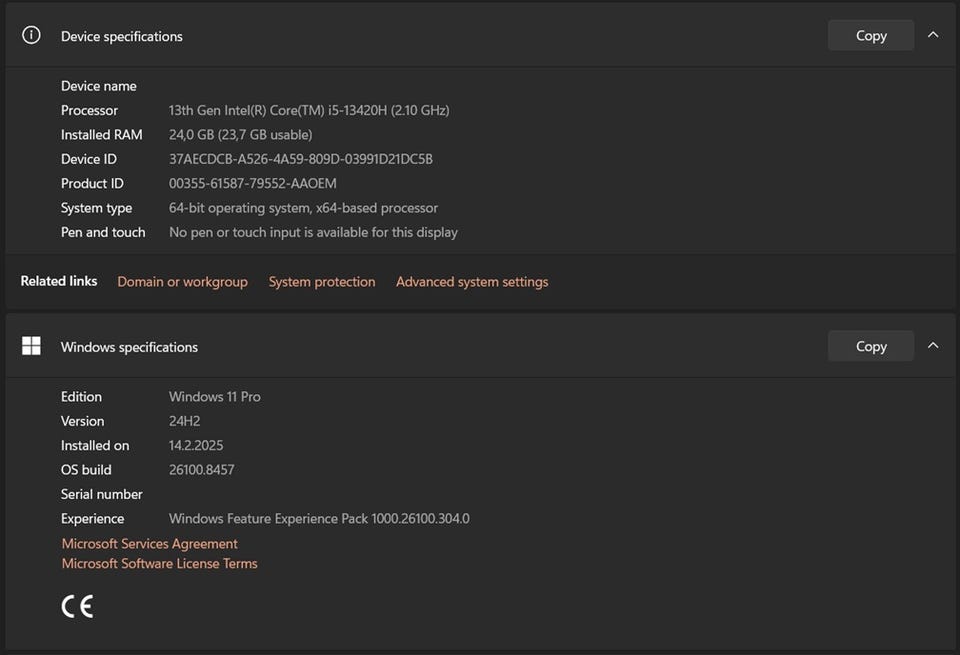
Task: Click the Experience label
Action: (x=92, y=518)
